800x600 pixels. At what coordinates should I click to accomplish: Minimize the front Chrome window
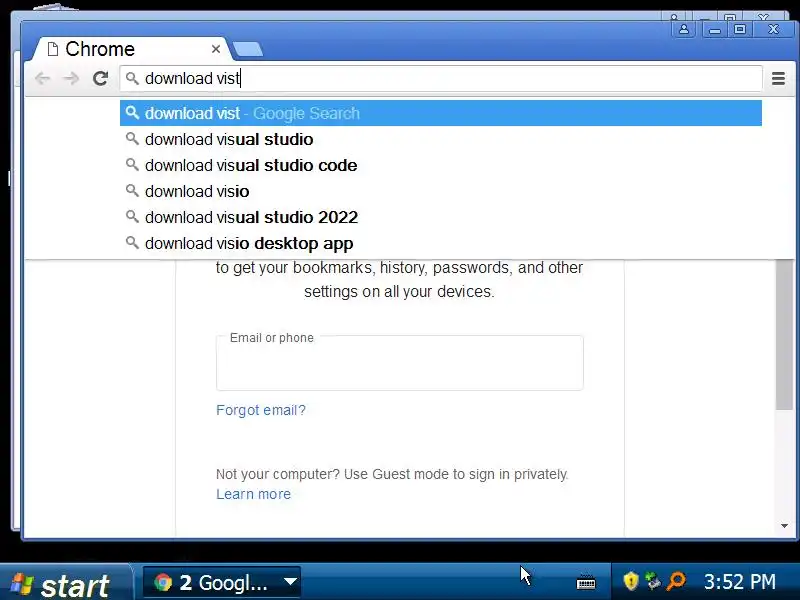point(715,30)
